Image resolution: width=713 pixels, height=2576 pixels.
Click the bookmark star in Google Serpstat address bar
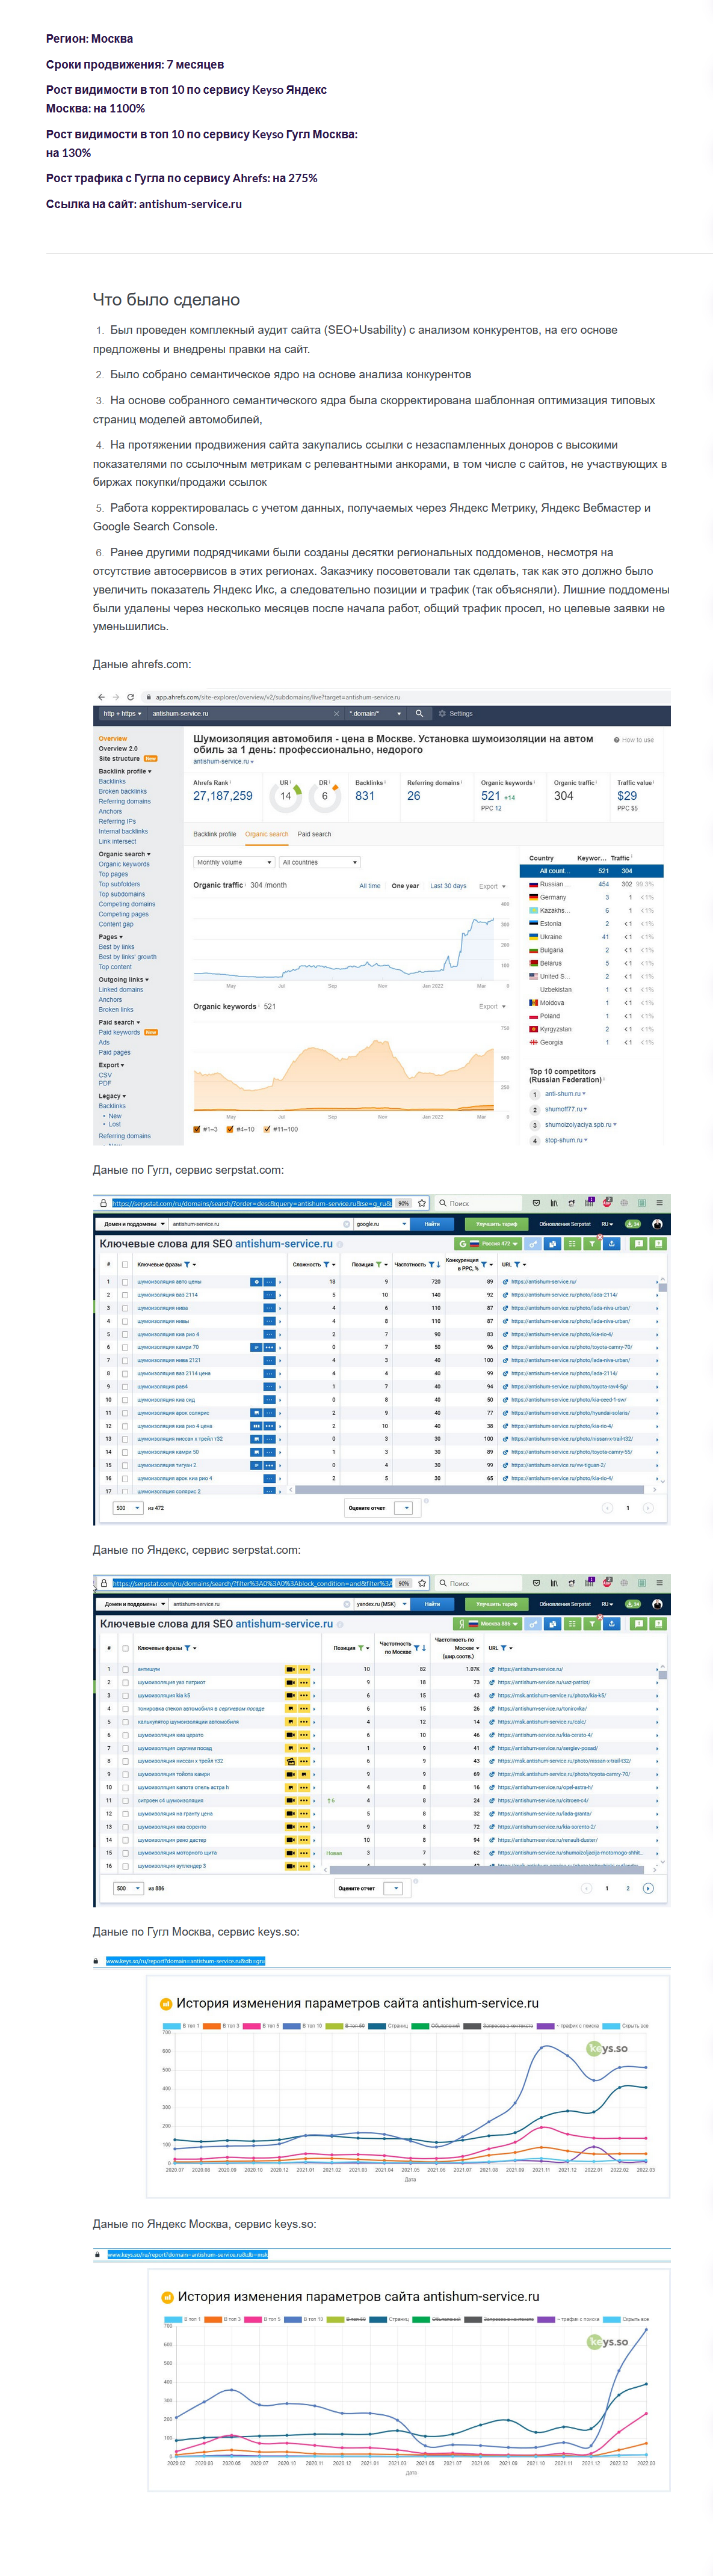pyautogui.click(x=422, y=1203)
